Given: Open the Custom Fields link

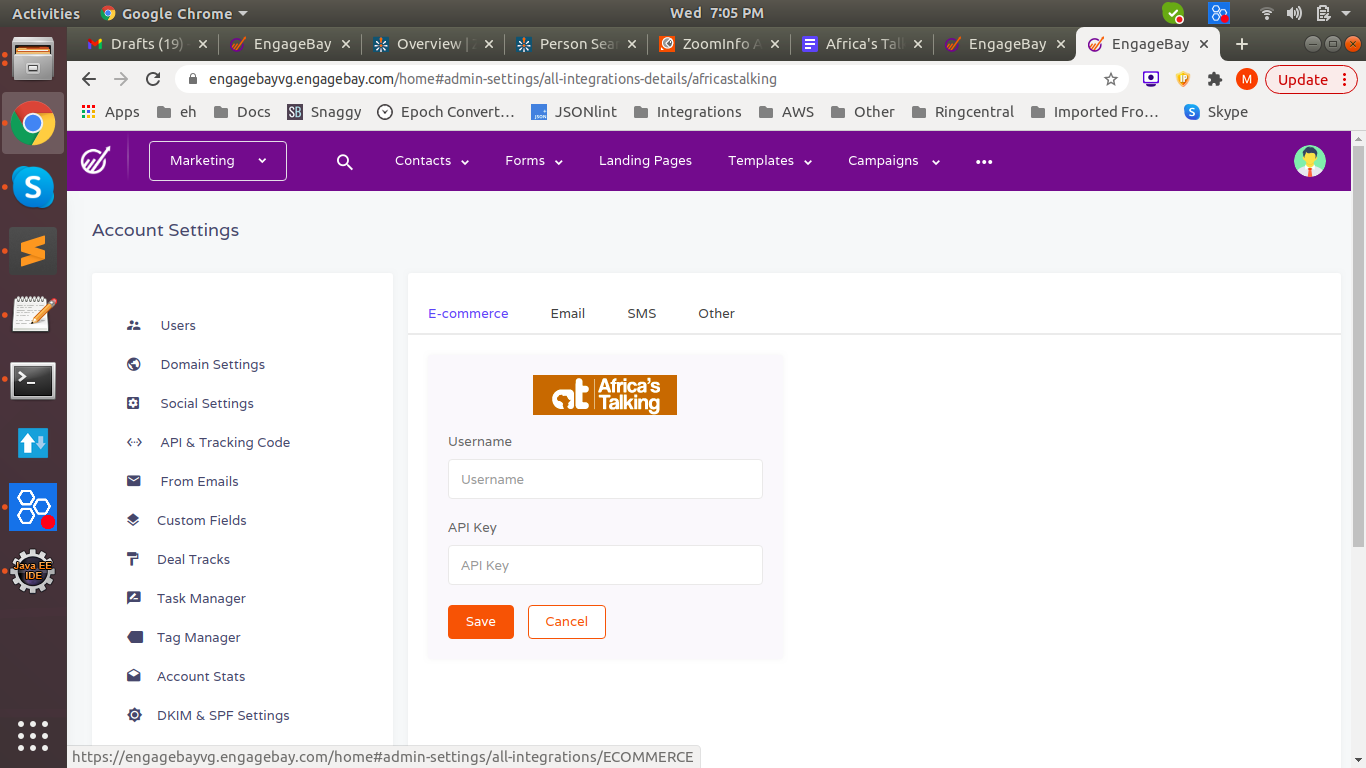Looking at the screenshot, I should click(x=202, y=520).
